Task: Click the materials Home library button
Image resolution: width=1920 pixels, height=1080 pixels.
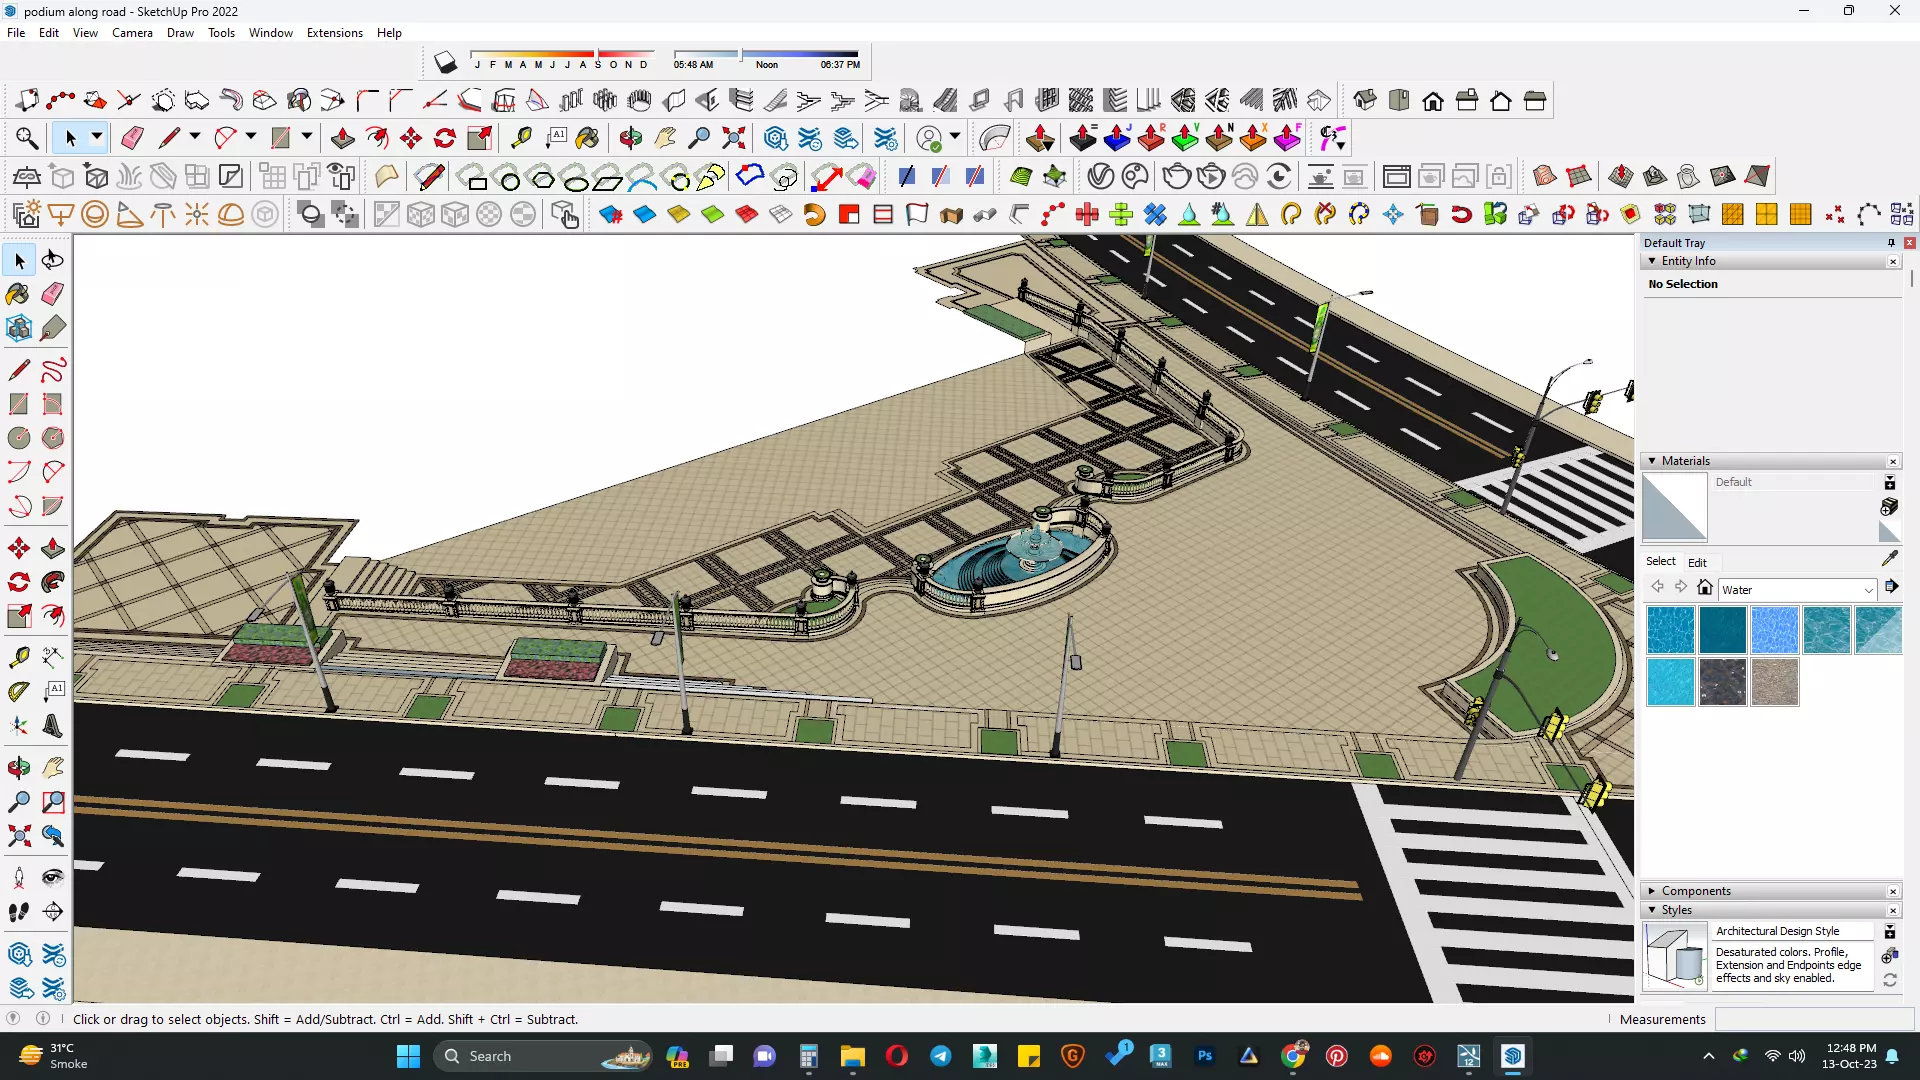Action: (1705, 588)
